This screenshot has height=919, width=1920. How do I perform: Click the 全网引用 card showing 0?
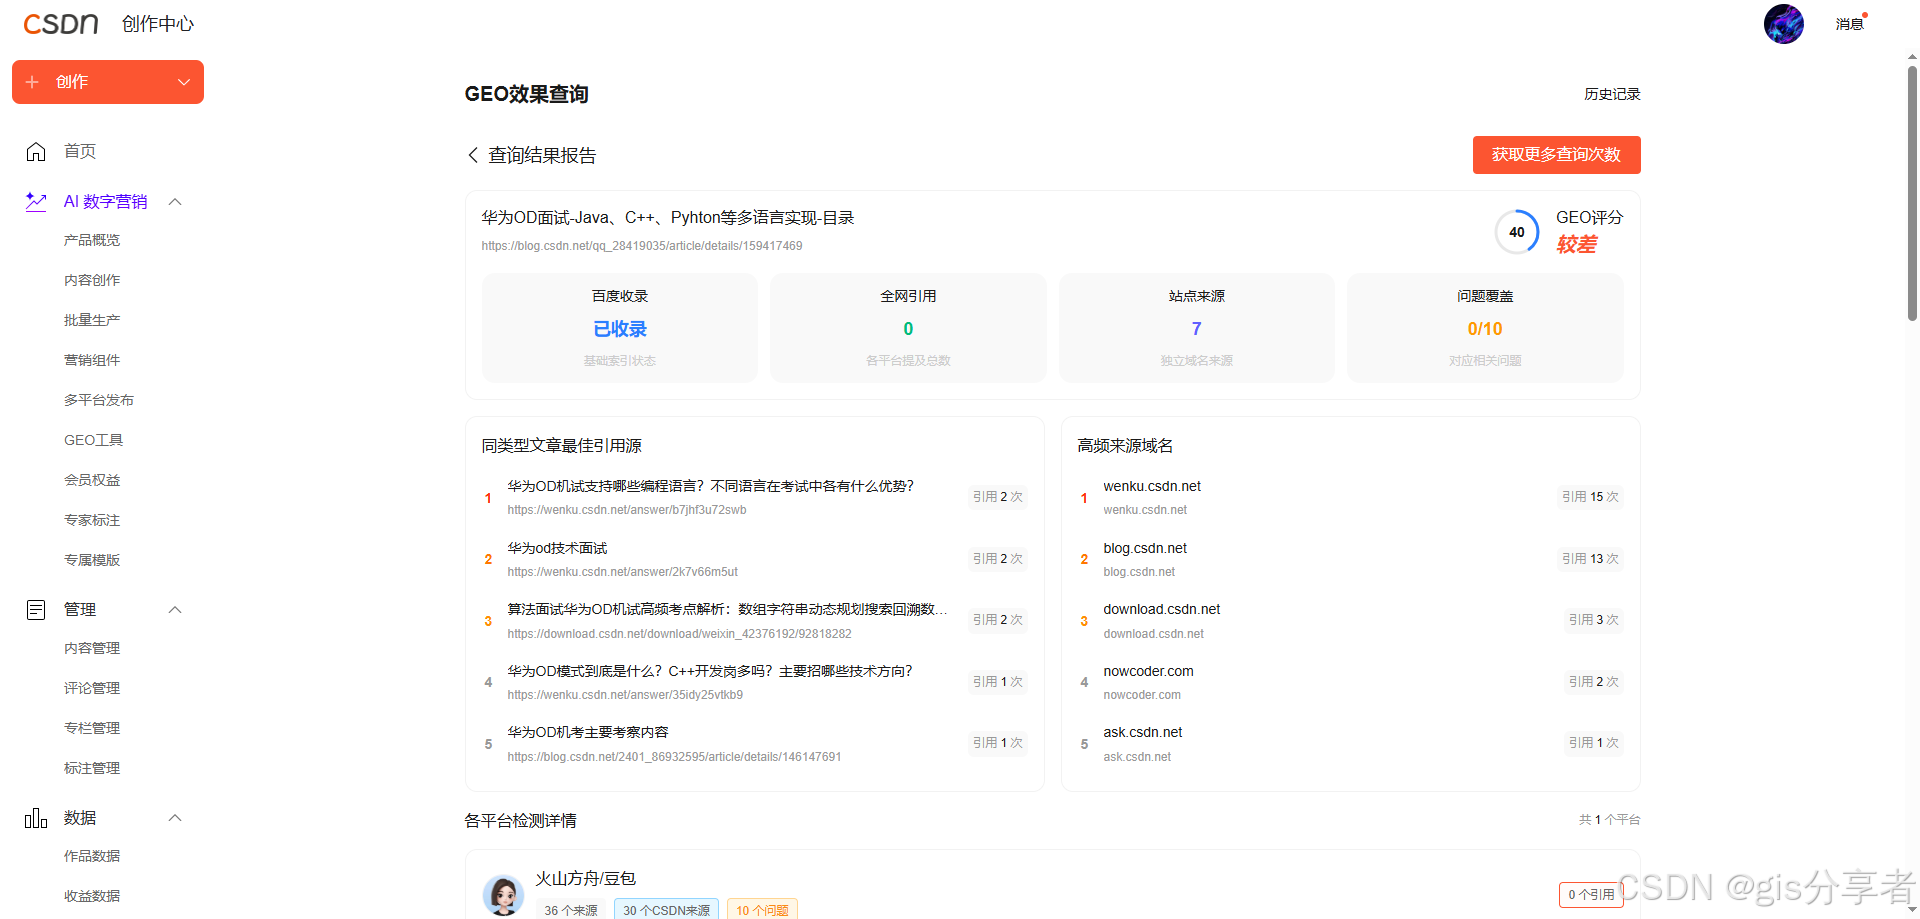[x=908, y=328]
